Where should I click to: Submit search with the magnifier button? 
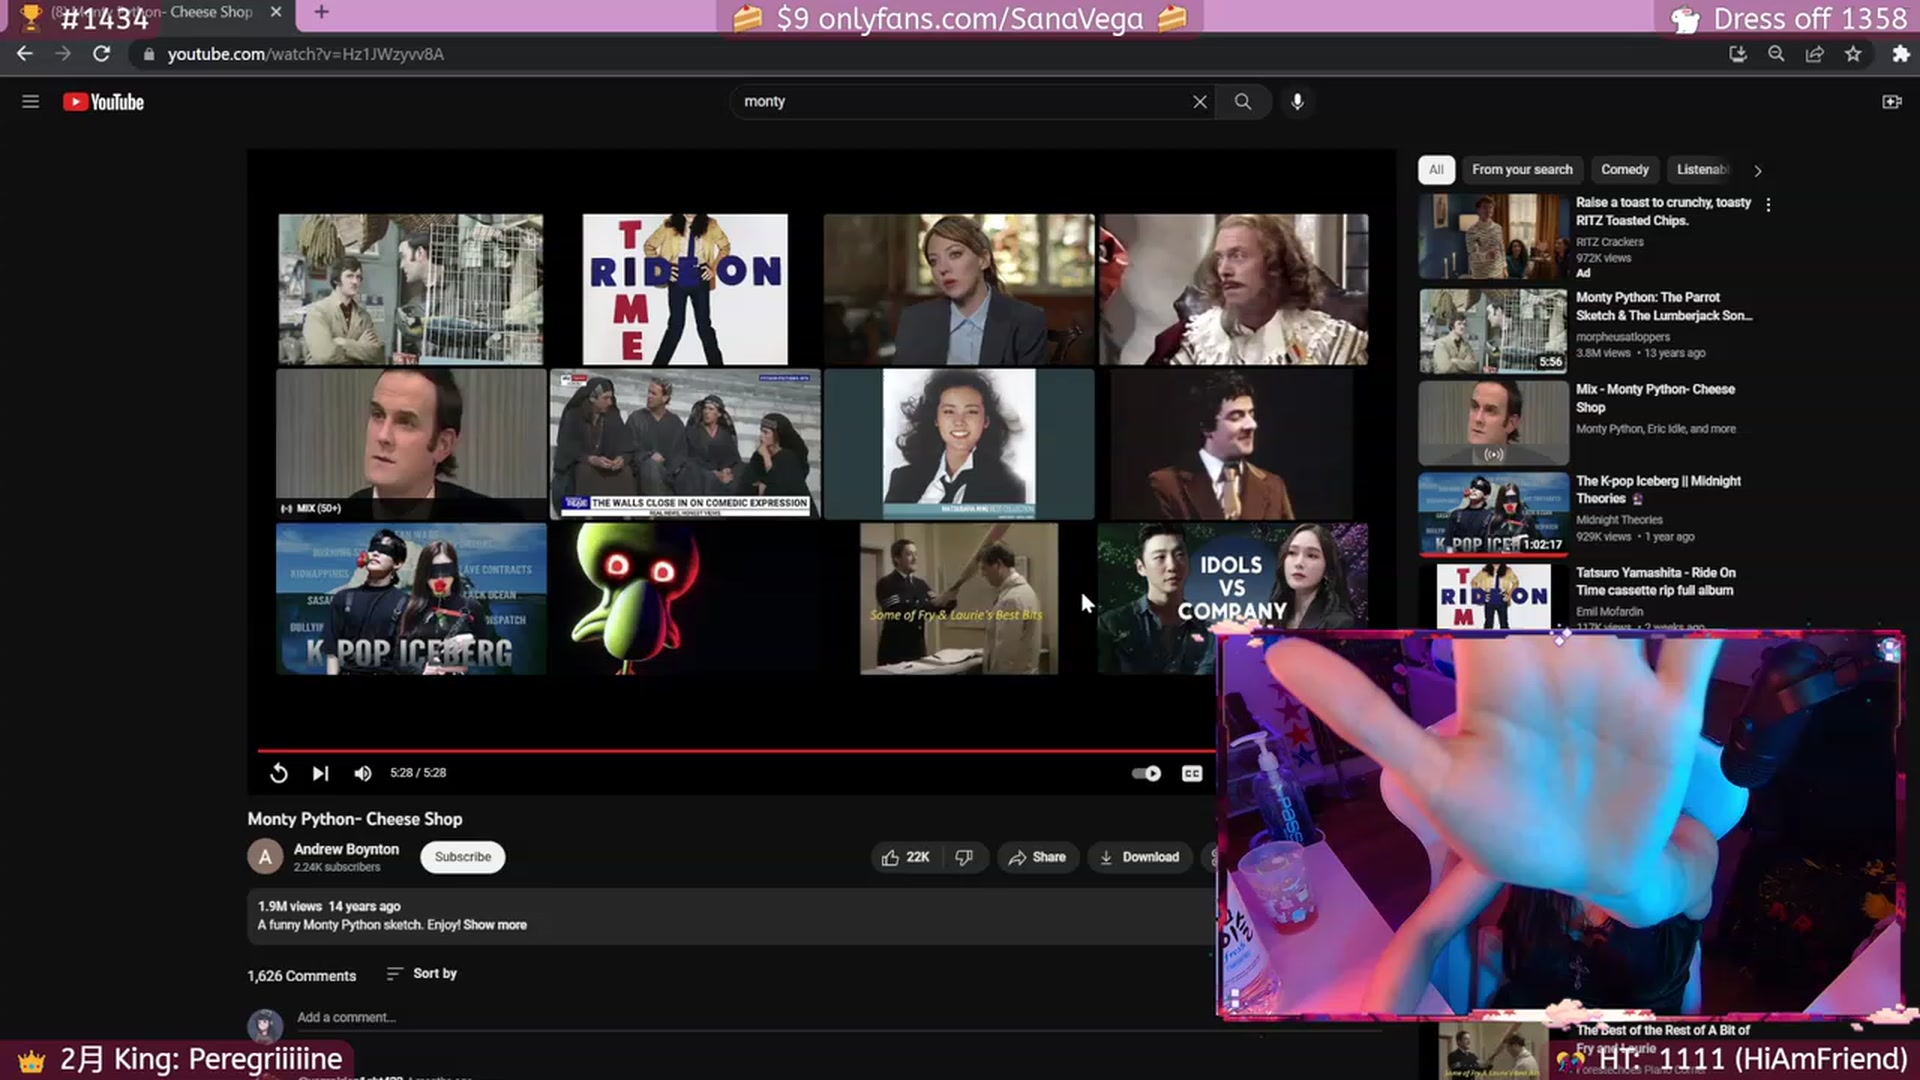[x=1243, y=102]
